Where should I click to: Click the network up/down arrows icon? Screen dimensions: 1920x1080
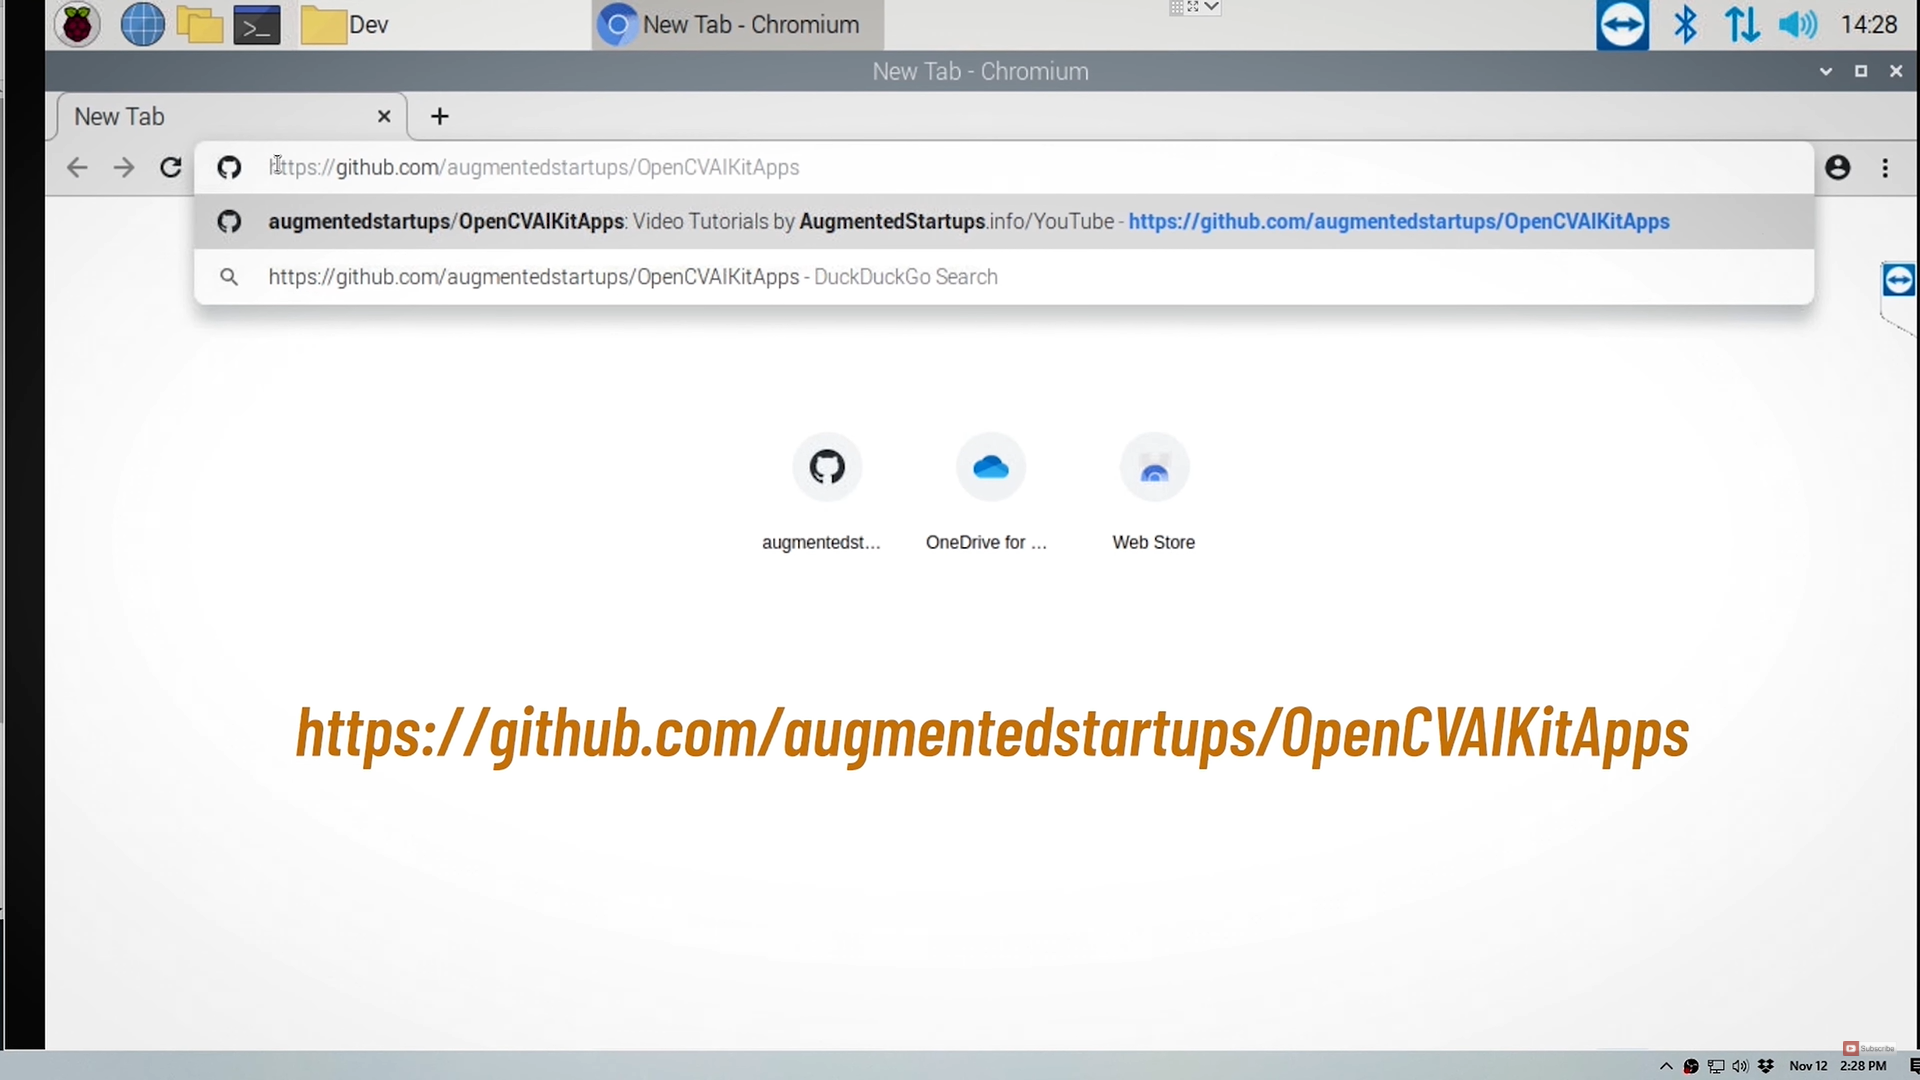(x=1741, y=24)
